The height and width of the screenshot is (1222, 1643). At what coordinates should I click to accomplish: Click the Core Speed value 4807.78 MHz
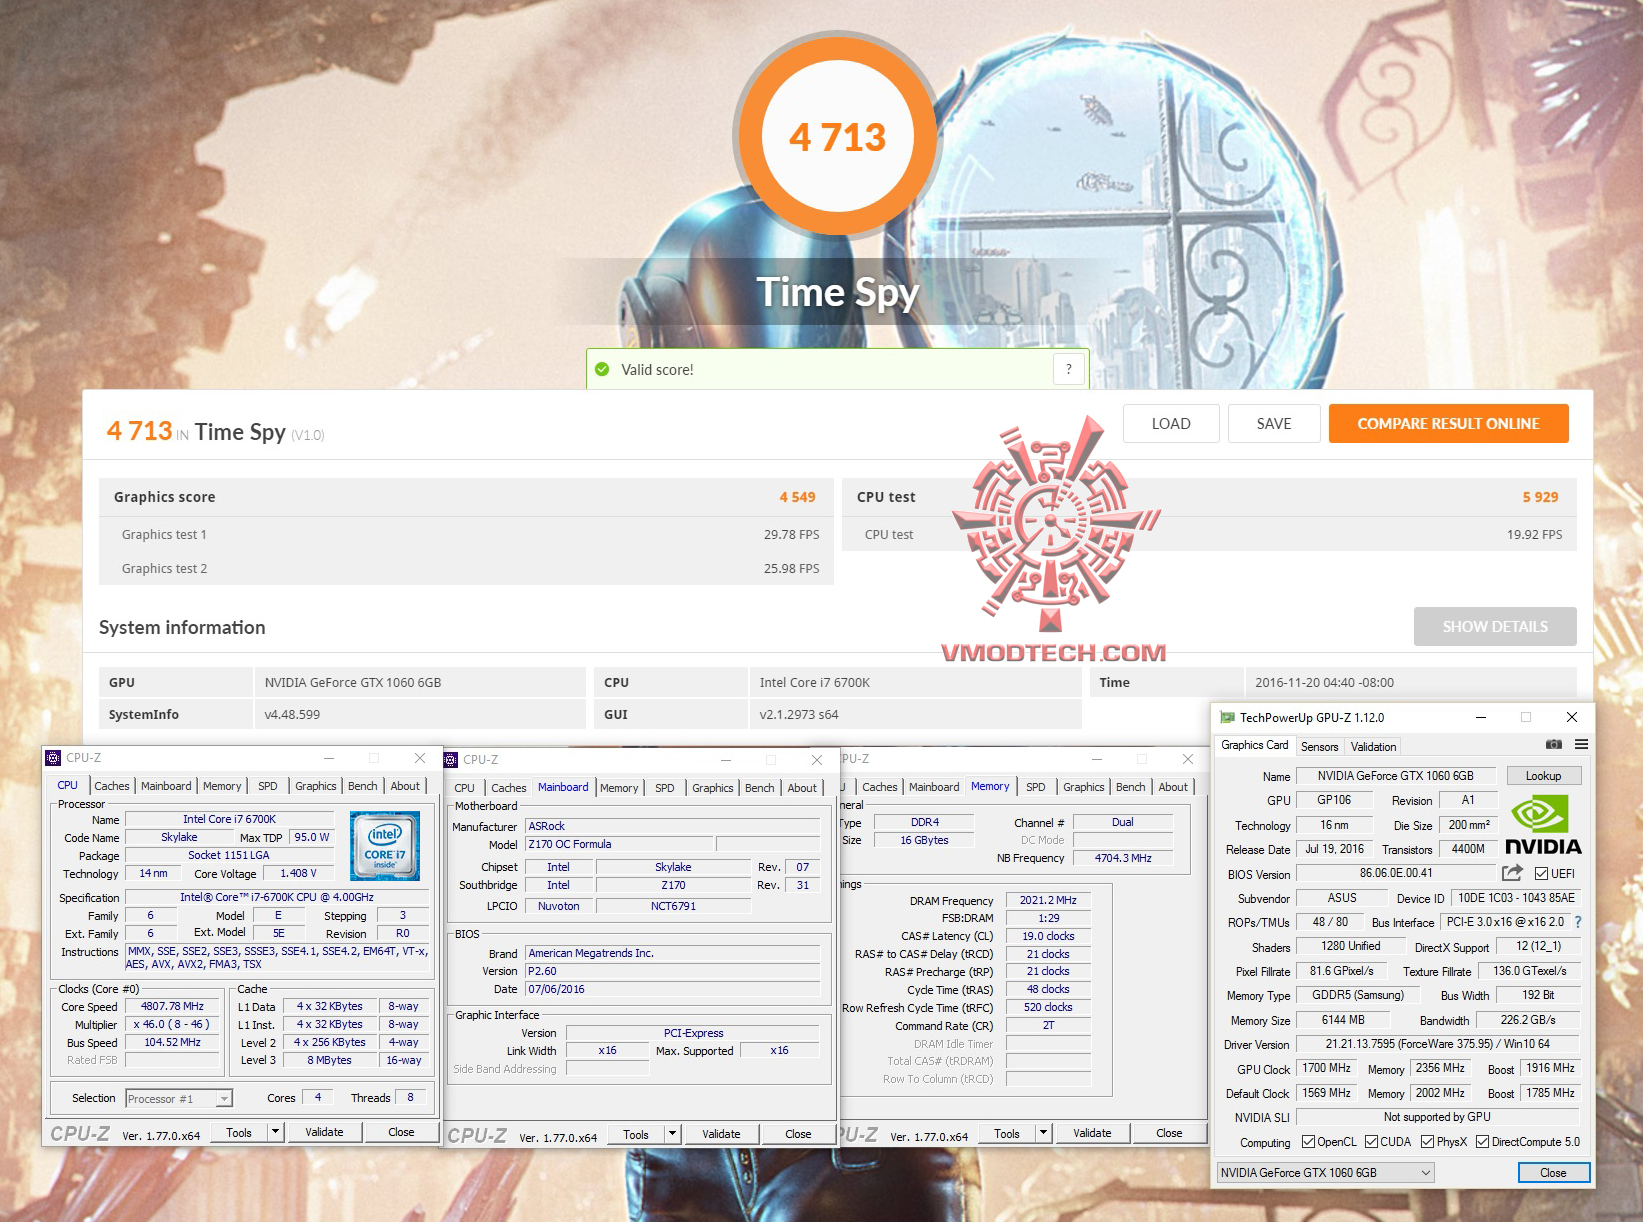click(x=172, y=1007)
